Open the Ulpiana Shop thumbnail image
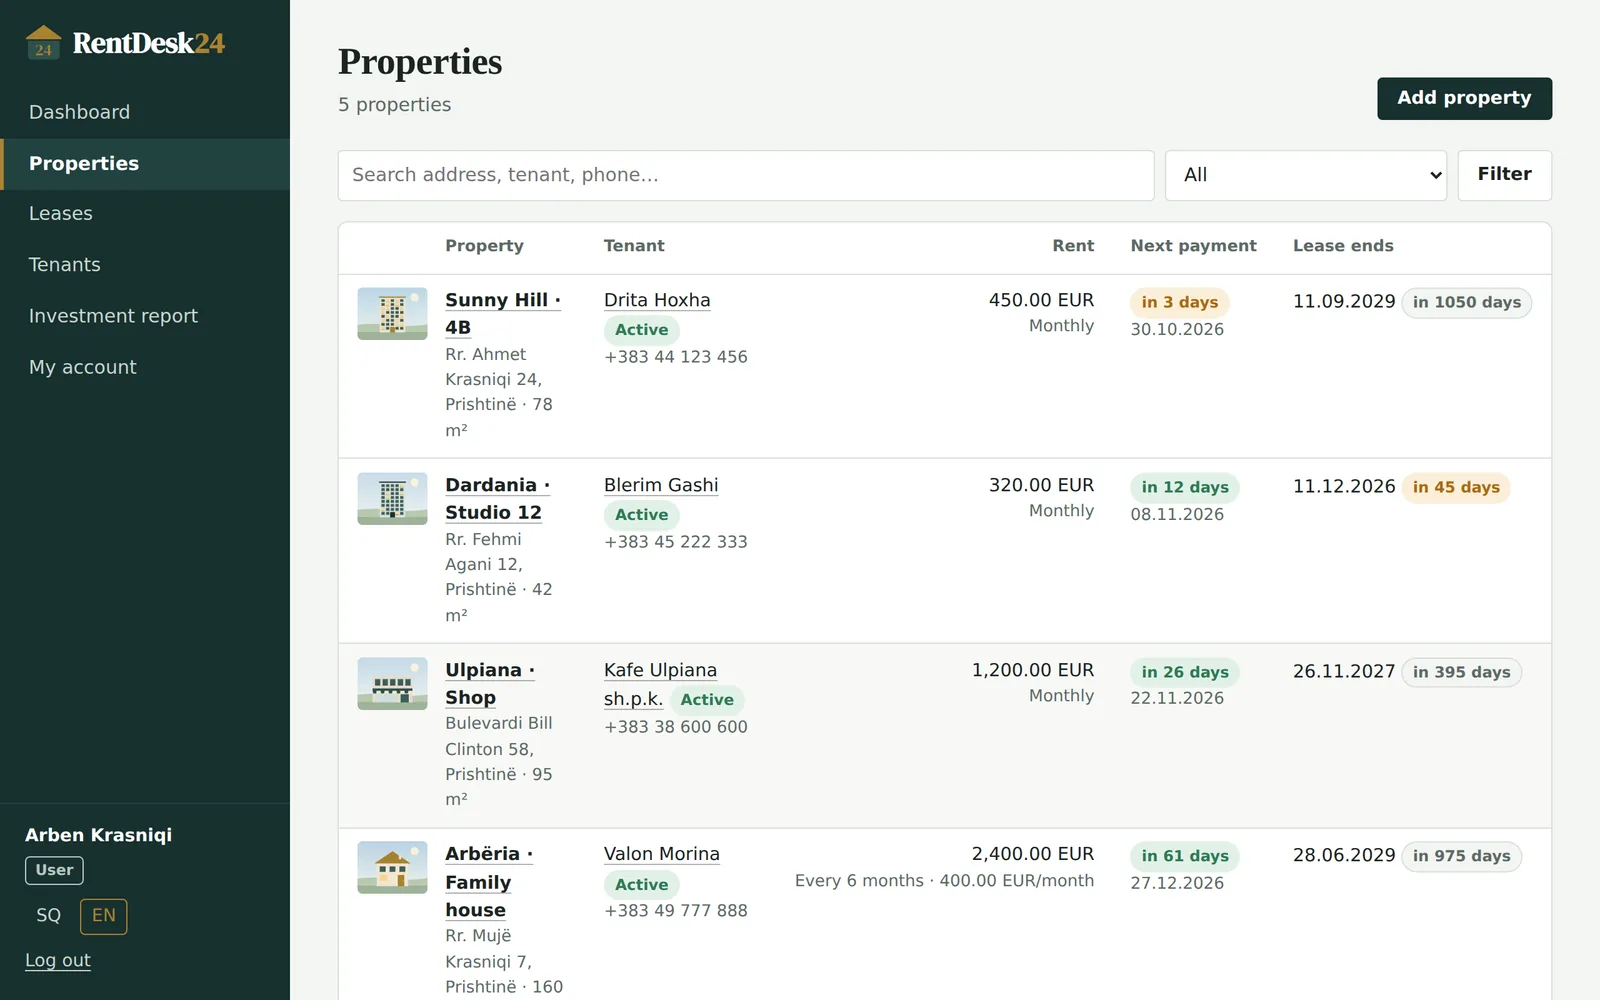This screenshot has width=1600, height=1000. point(392,684)
